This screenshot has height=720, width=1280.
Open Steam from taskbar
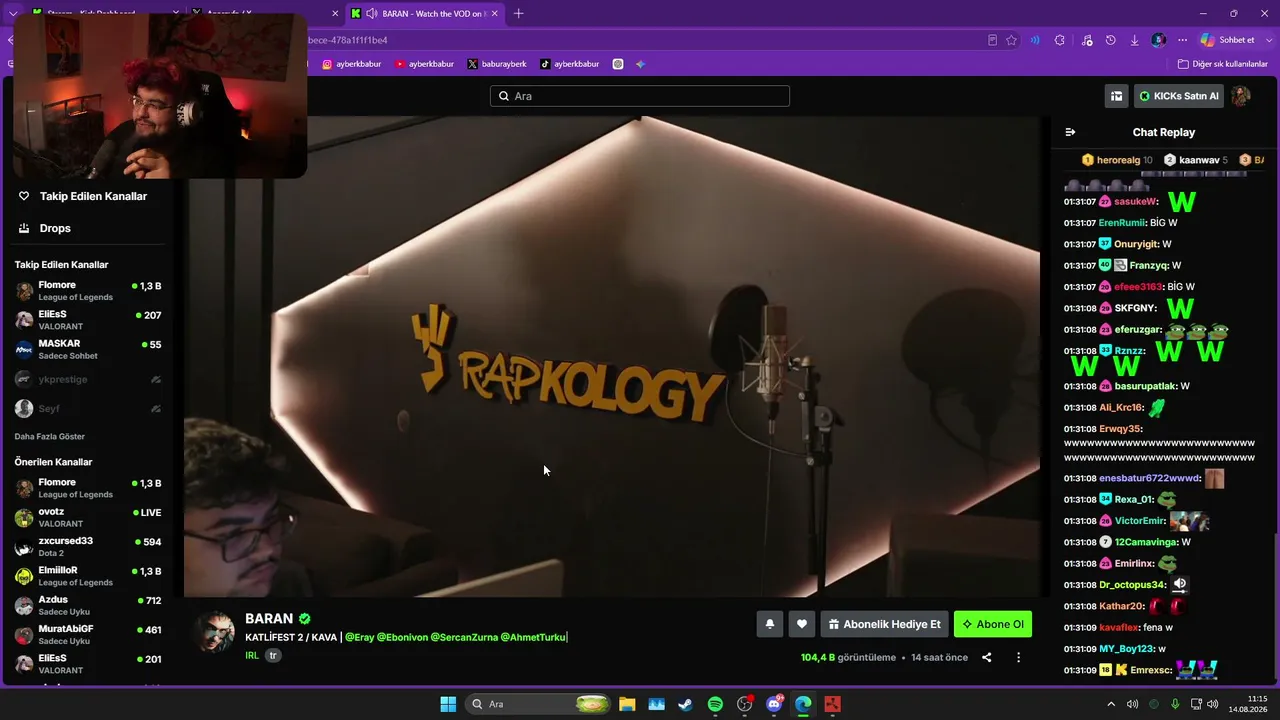pyautogui.click(x=685, y=704)
